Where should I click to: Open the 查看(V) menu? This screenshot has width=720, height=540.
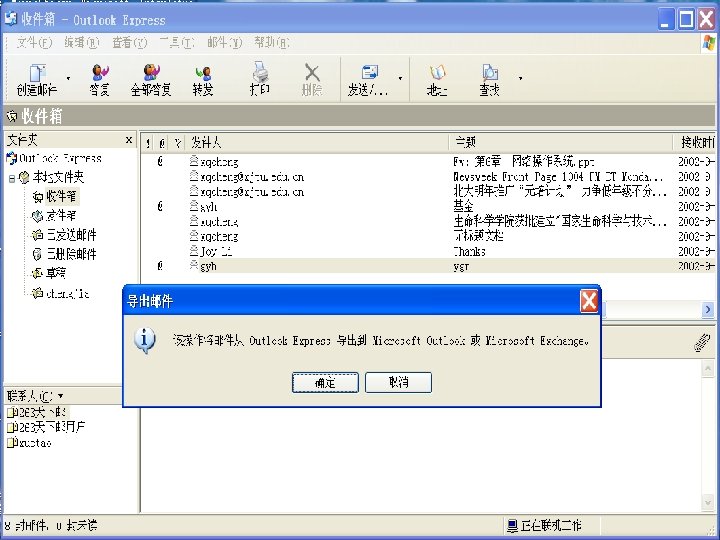[x=129, y=43]
